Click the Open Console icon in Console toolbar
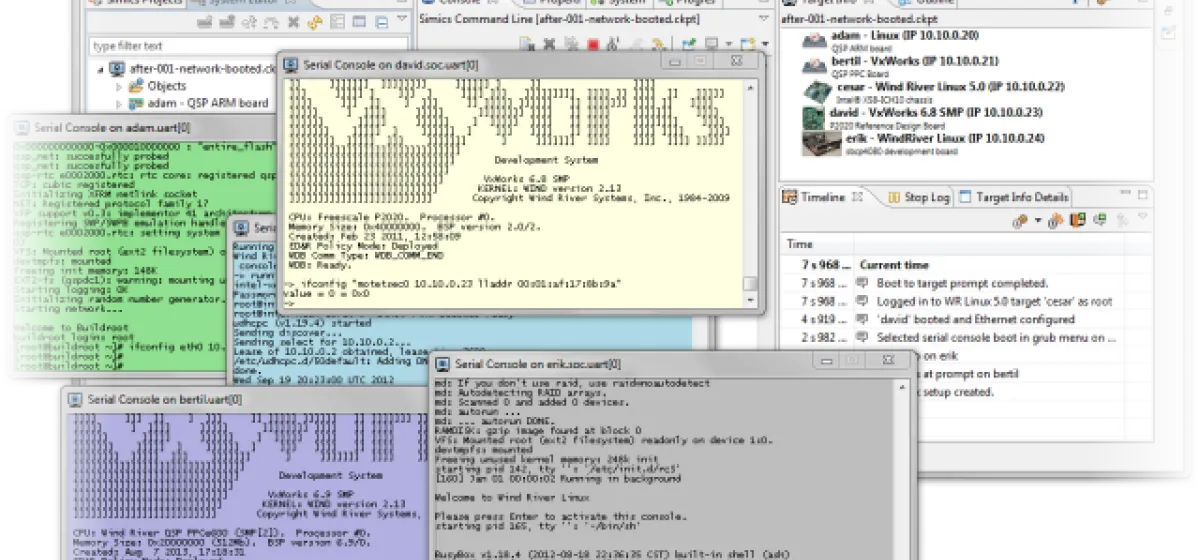 point(747,45)
